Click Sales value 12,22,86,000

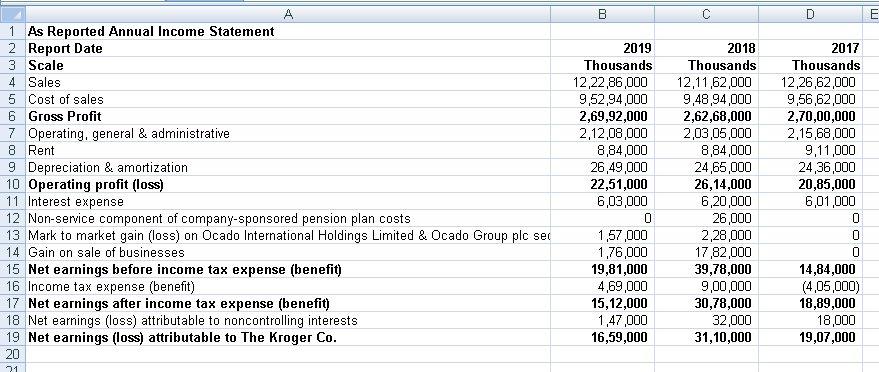[603, 82]
